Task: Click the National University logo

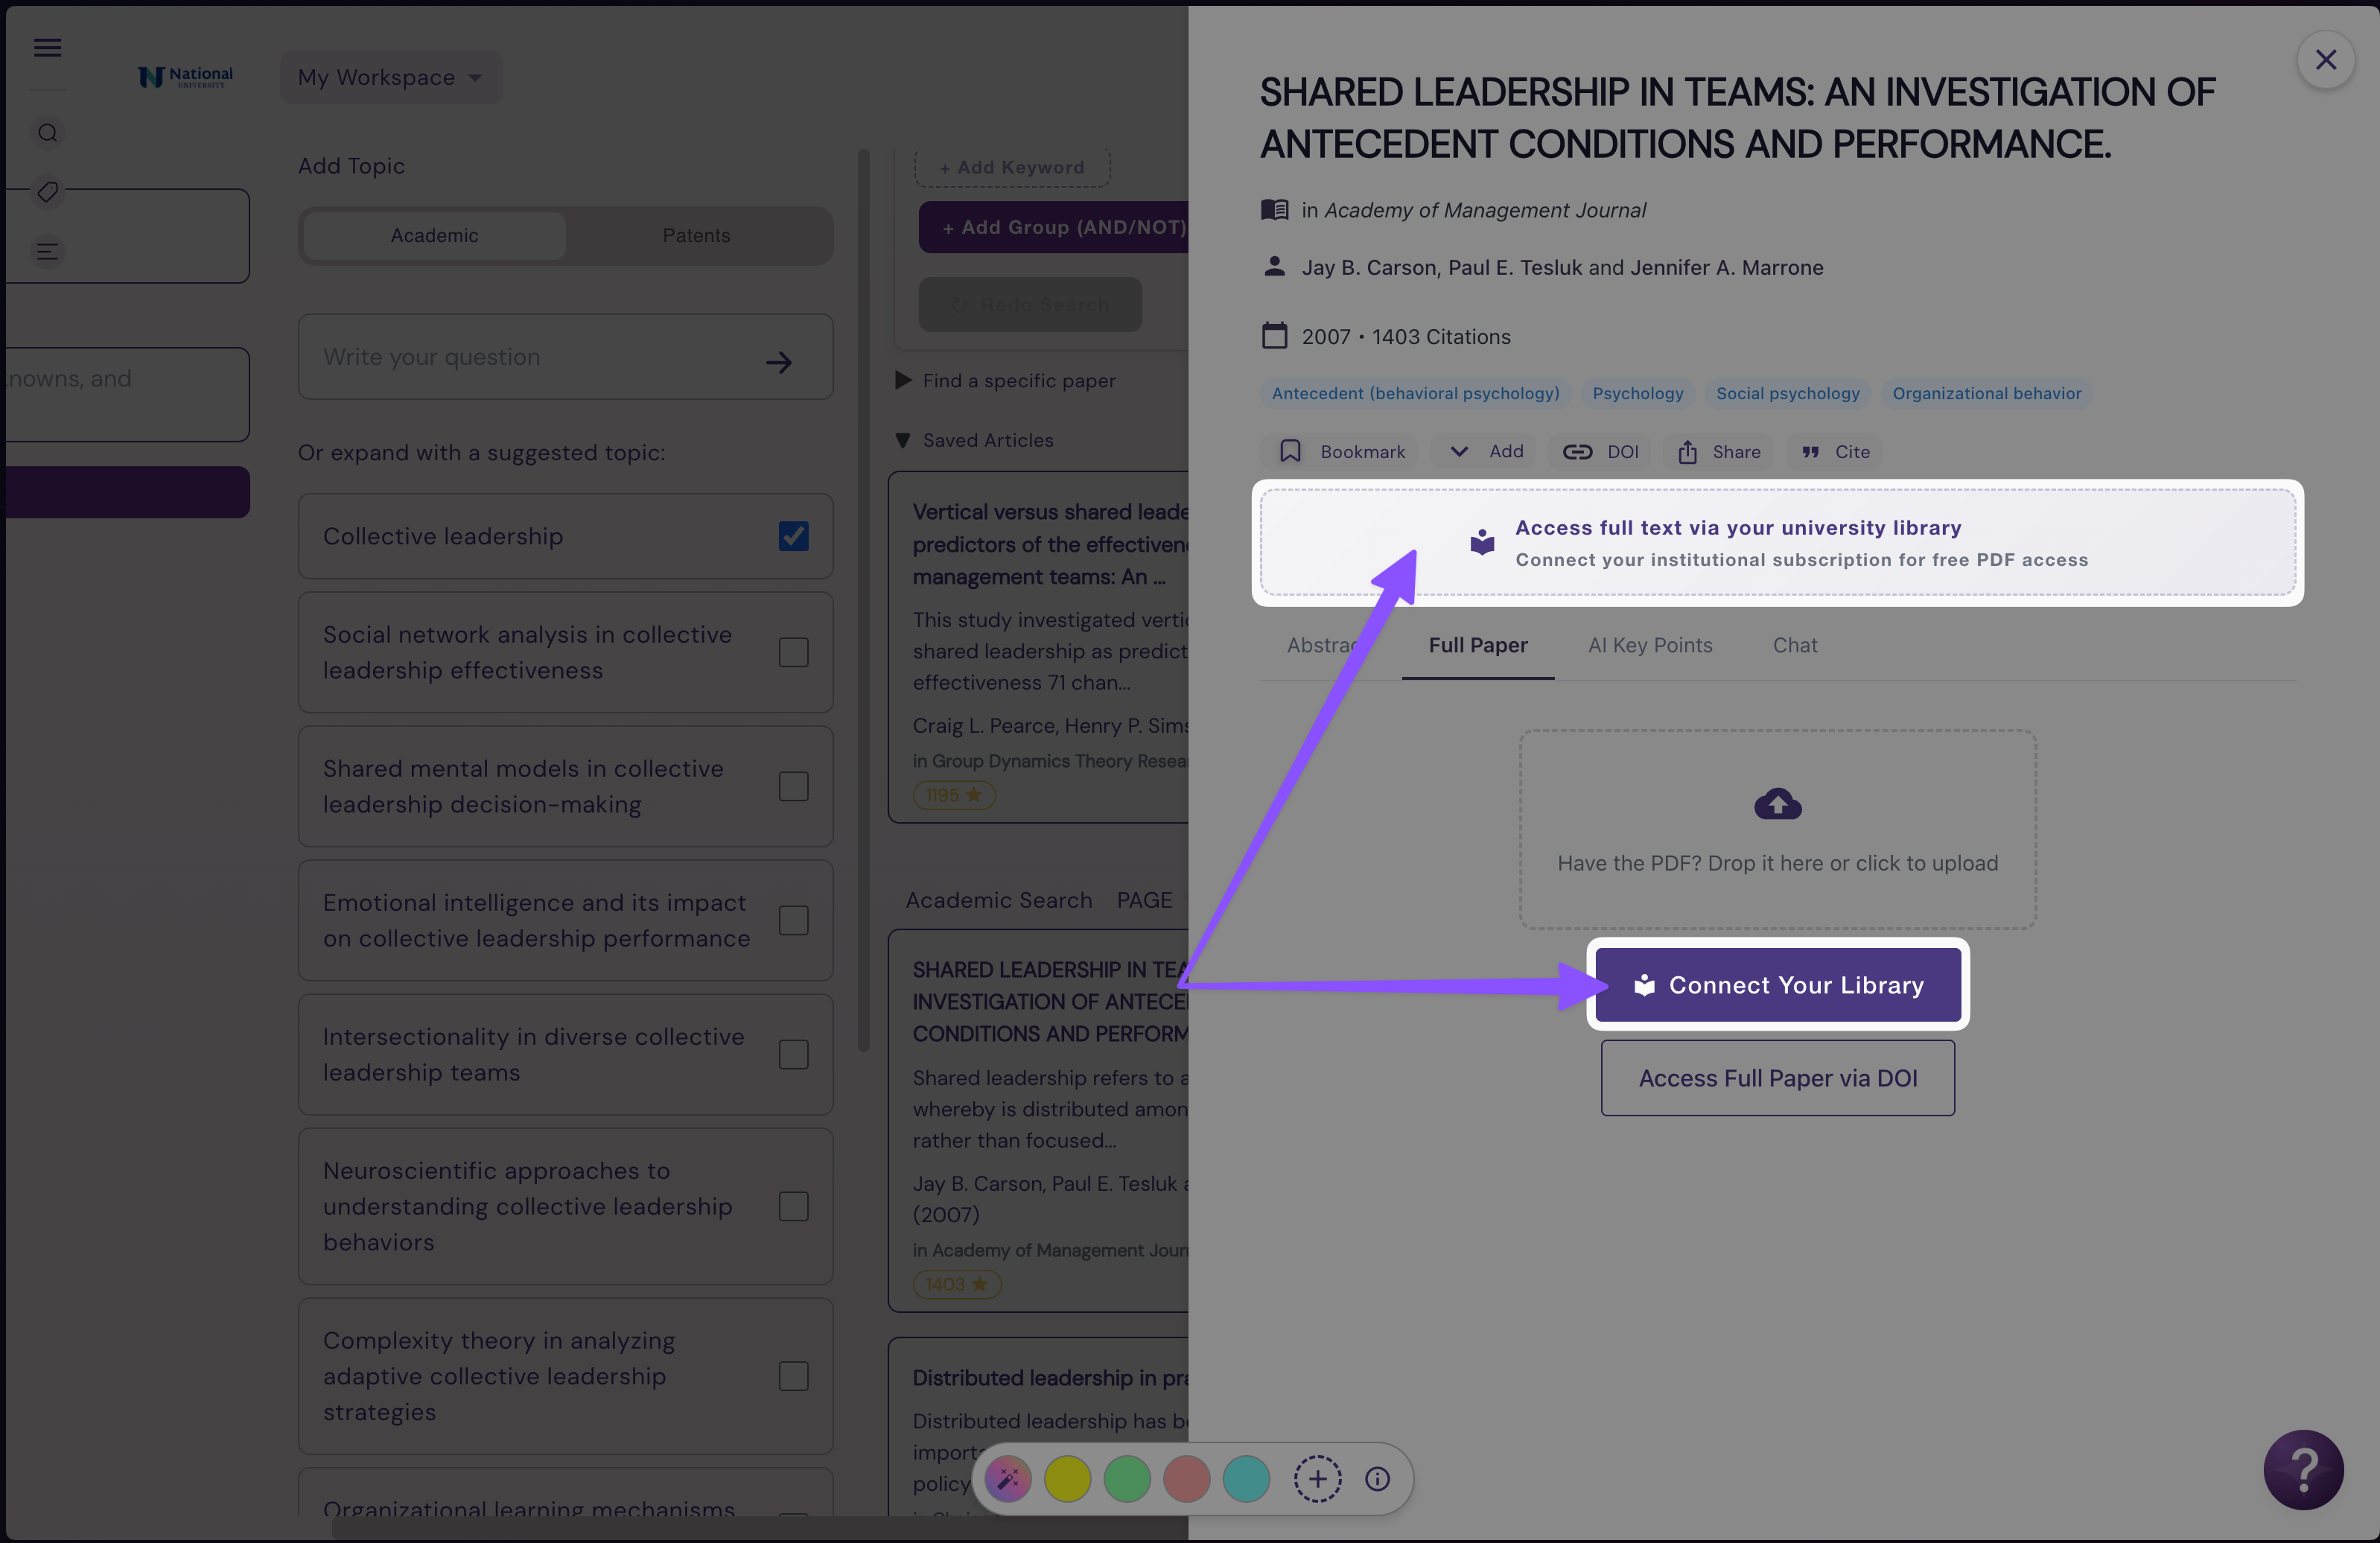Action: click(185, 77)
